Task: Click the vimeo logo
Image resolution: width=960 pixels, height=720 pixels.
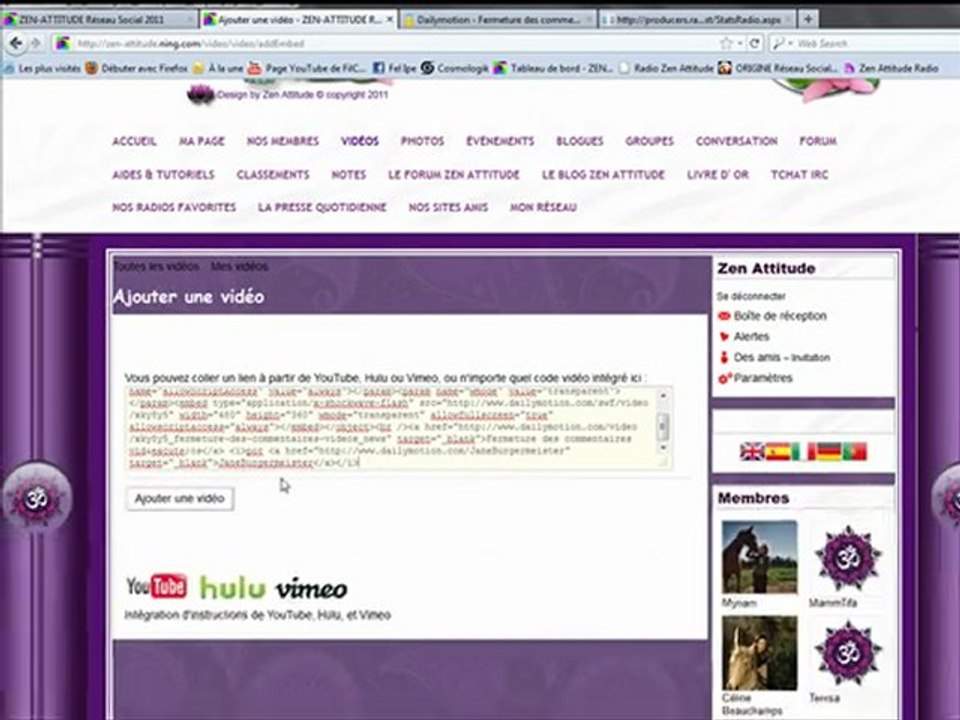Action: (x=311, y=589)
